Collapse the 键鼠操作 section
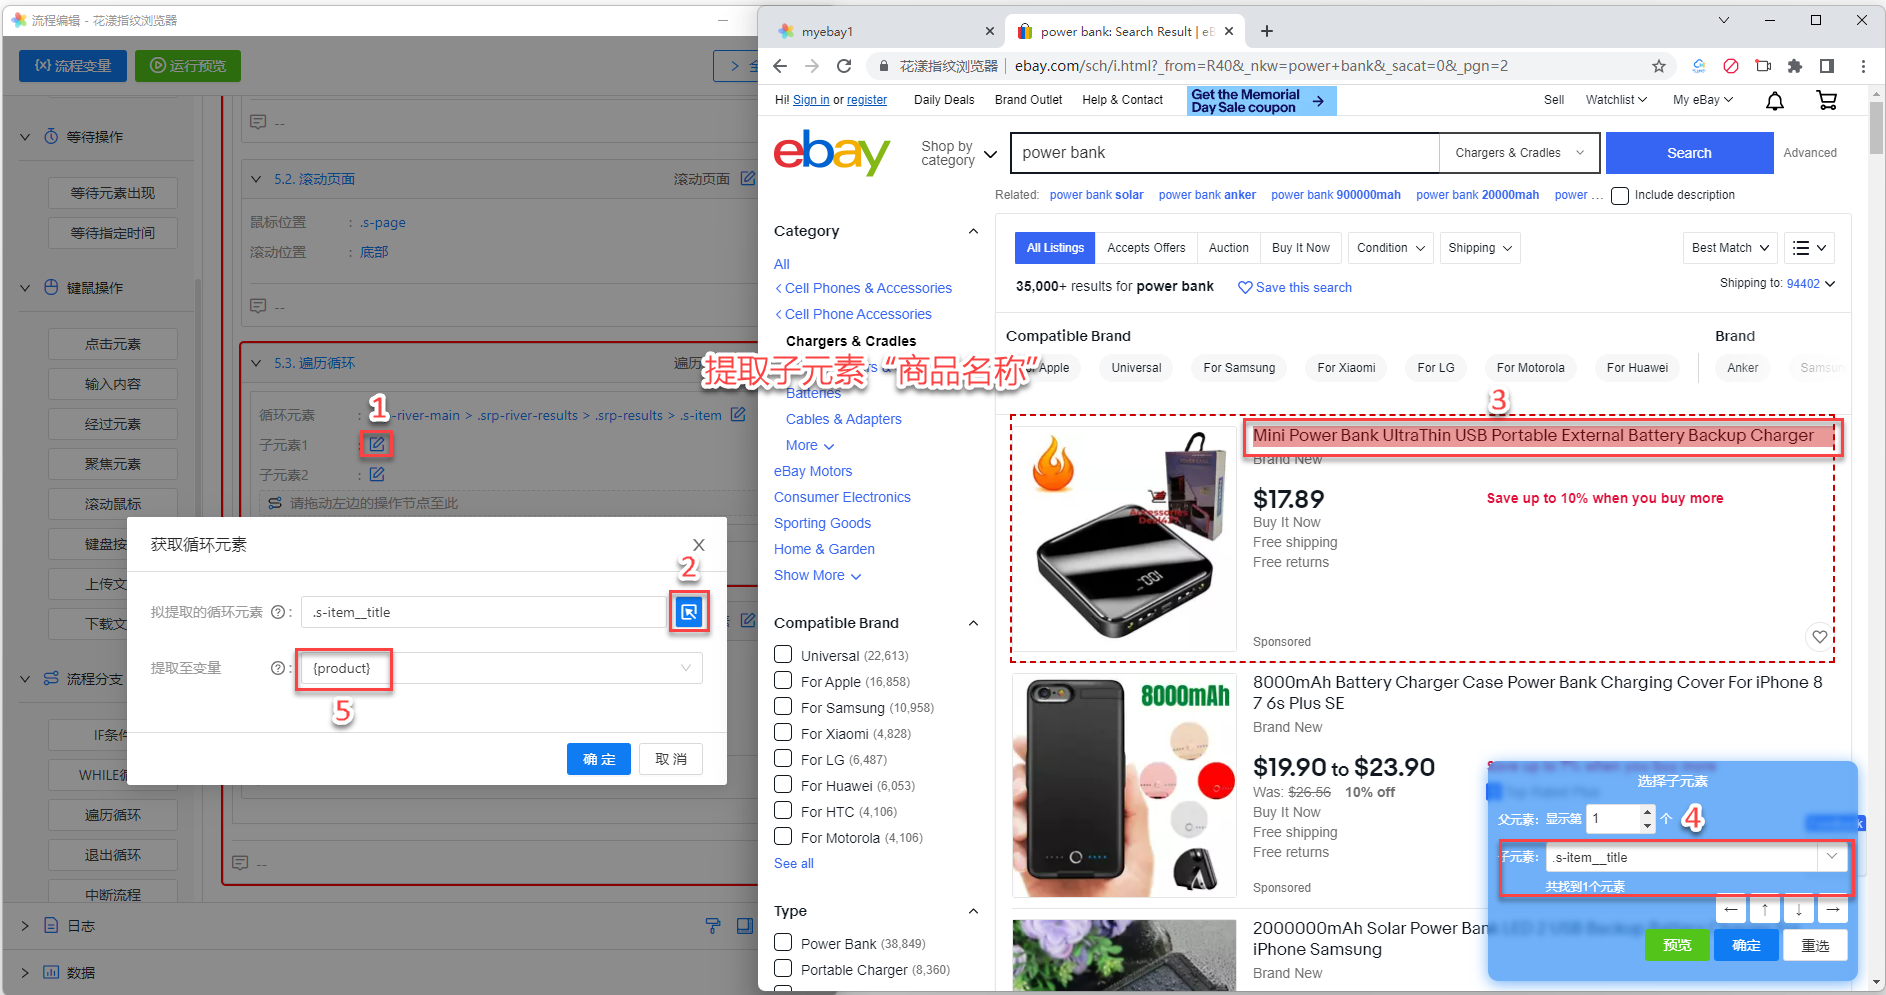Screen dimensions: 1886x995 pos(25,288)
